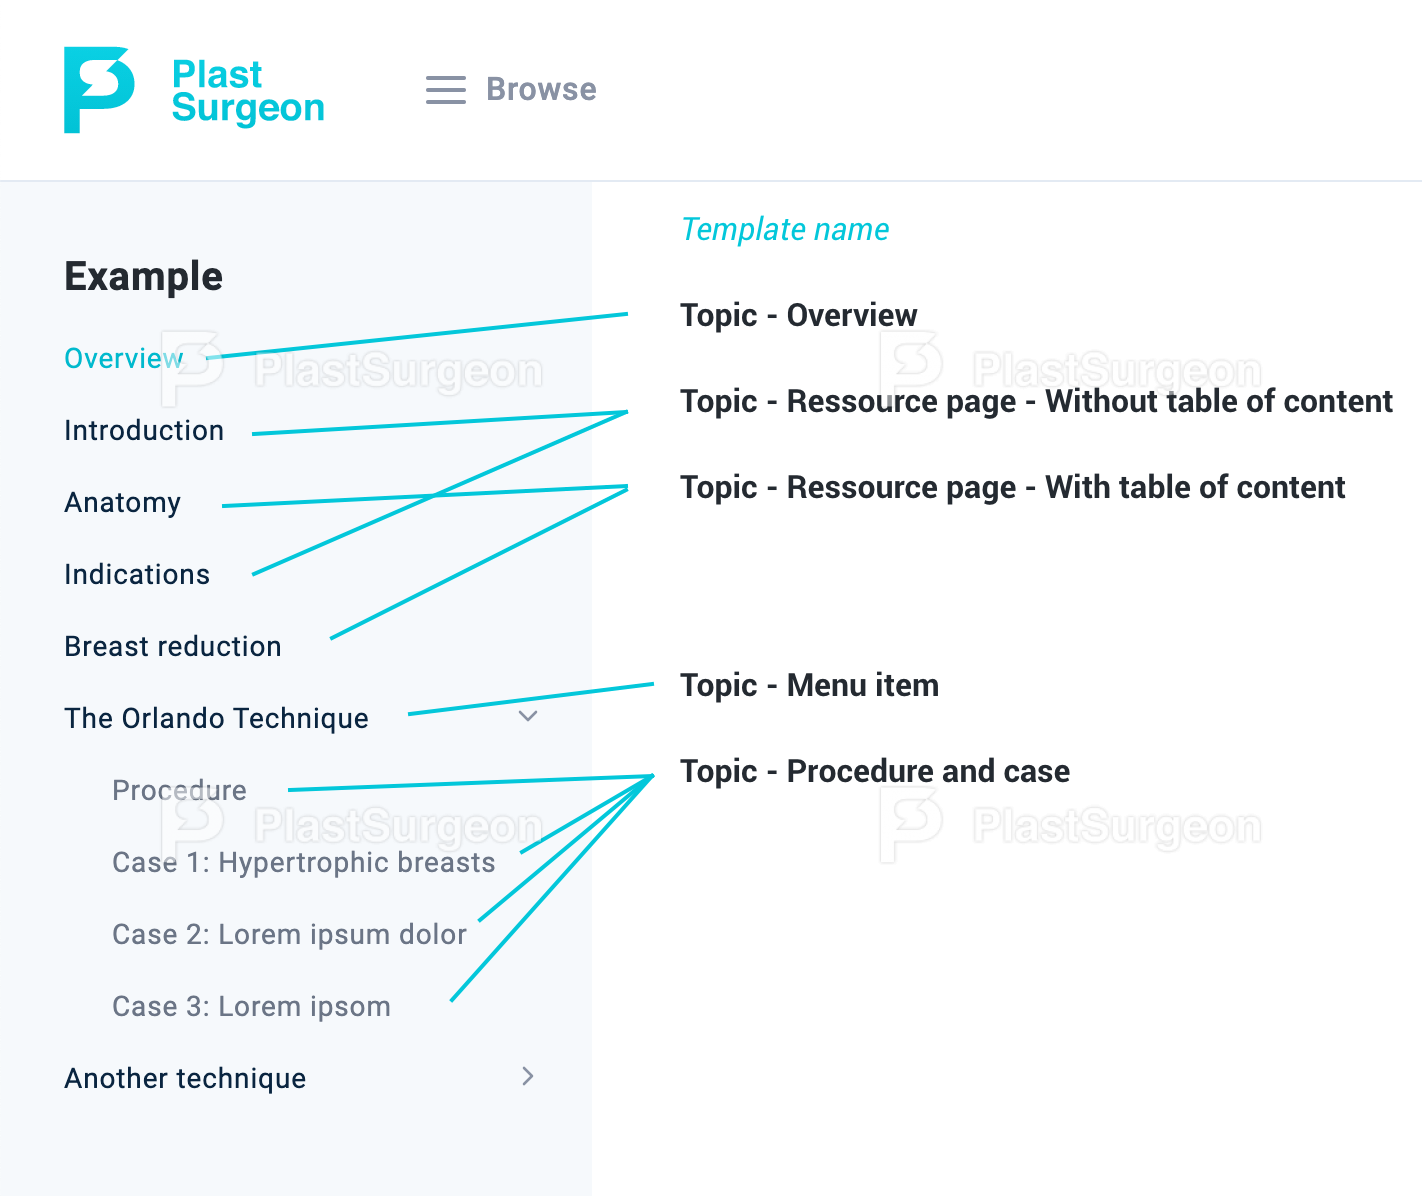Viewport: 1422px width, 1196px height.
Task: Open the Procedure sub-item
Action: (x=179, y=790)
